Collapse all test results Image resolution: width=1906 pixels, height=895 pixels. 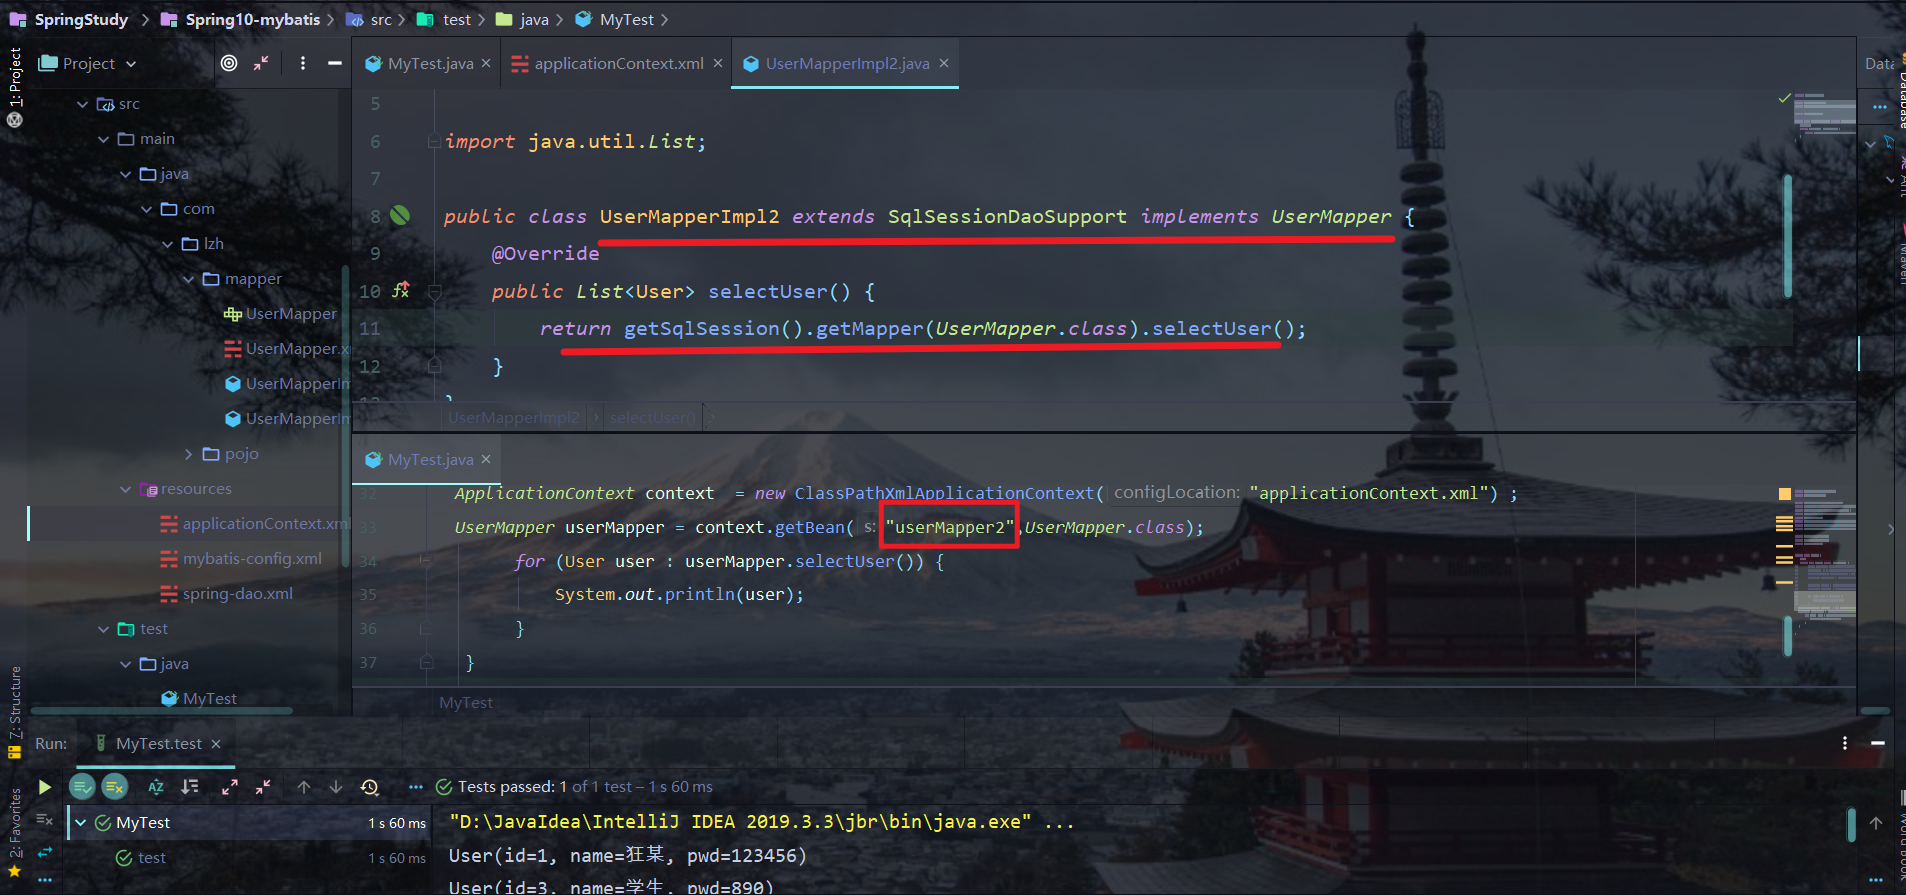point(263,787)
